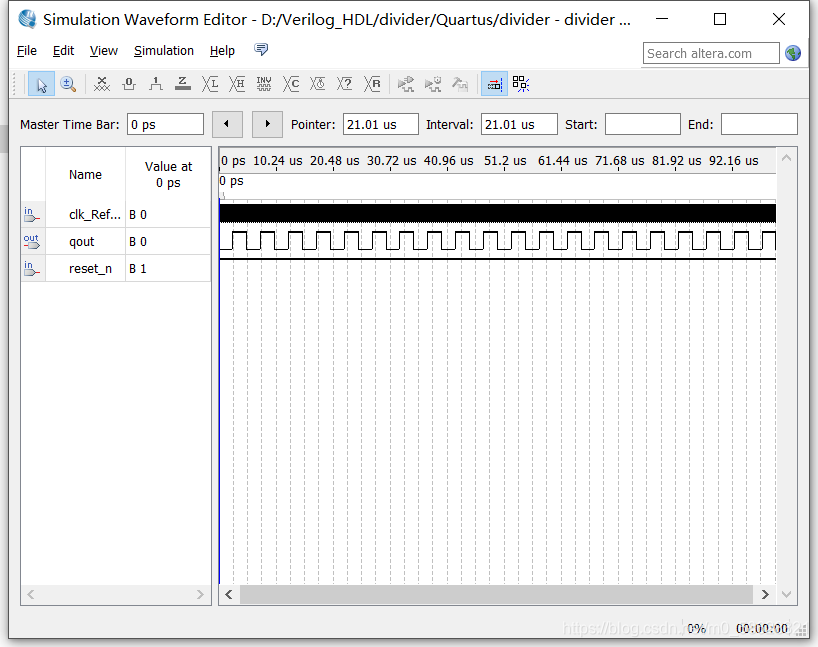Activate the Zoom tool magnifier
818x647 pixels.
[68, 84]
